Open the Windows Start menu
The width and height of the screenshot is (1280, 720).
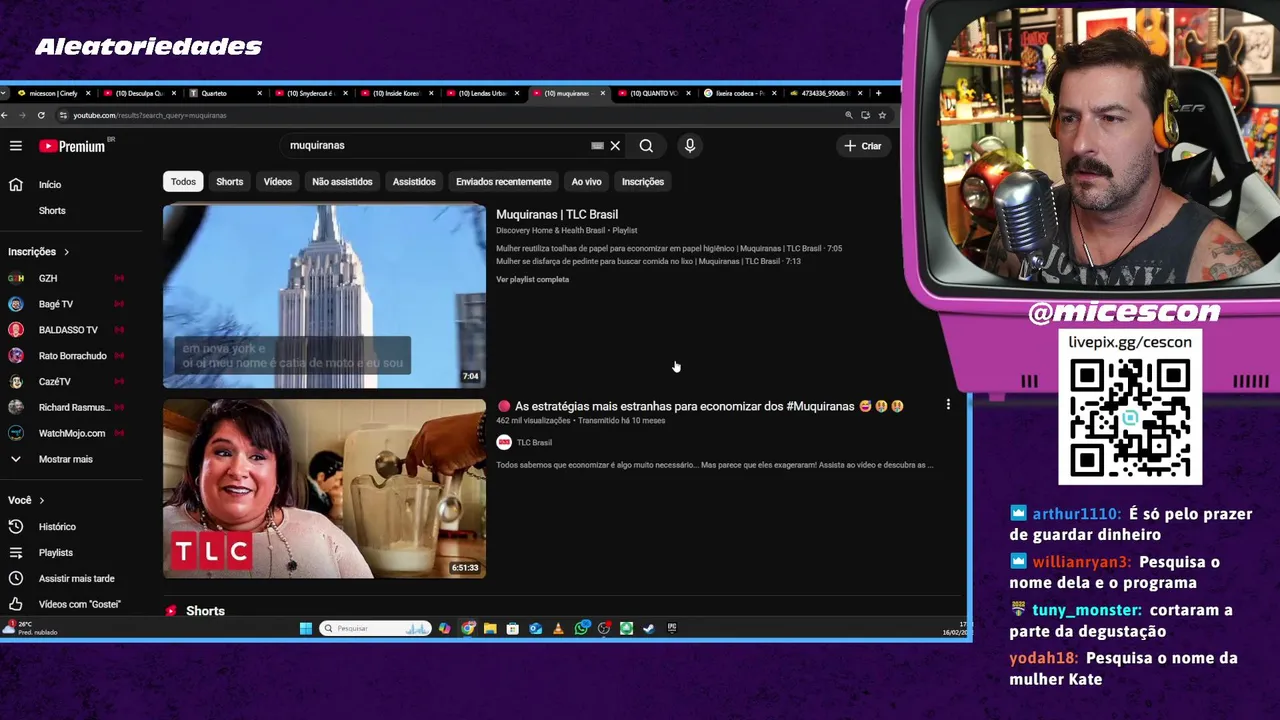[306, 629]
